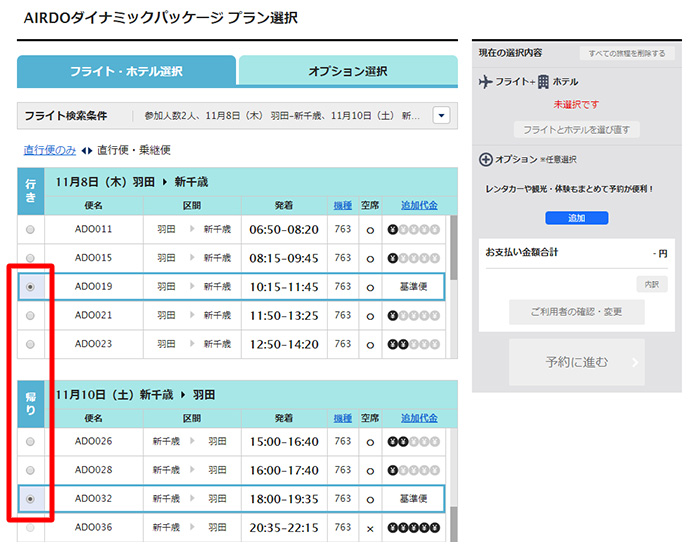Viewport: 700px width, 554px height.
Task: Select the ADO011 outbound flight radio button
Action: tap(30, 229)
